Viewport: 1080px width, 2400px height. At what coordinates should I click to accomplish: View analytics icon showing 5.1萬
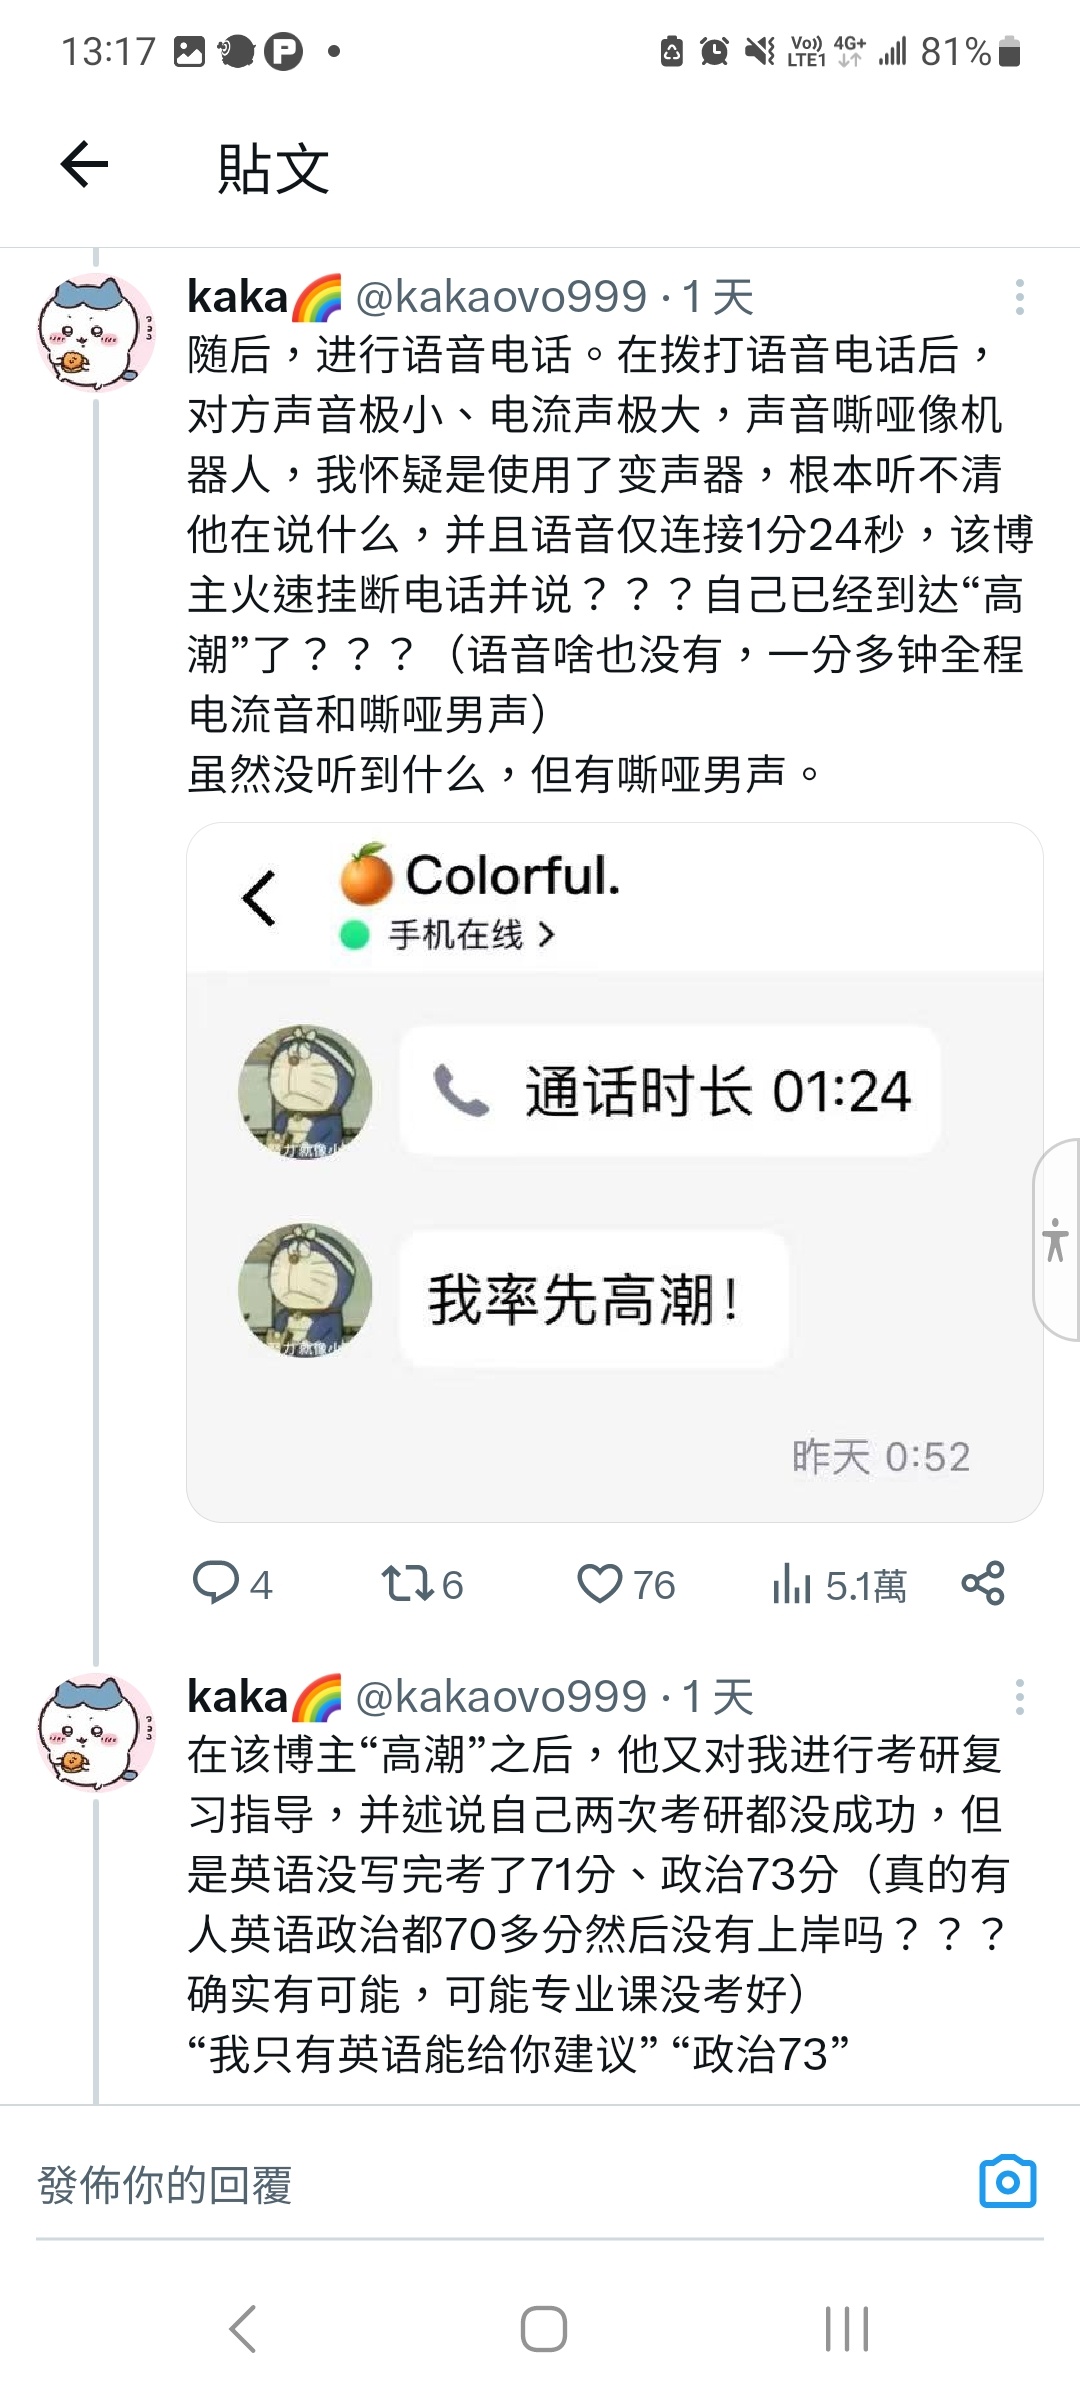point(791,1584)
